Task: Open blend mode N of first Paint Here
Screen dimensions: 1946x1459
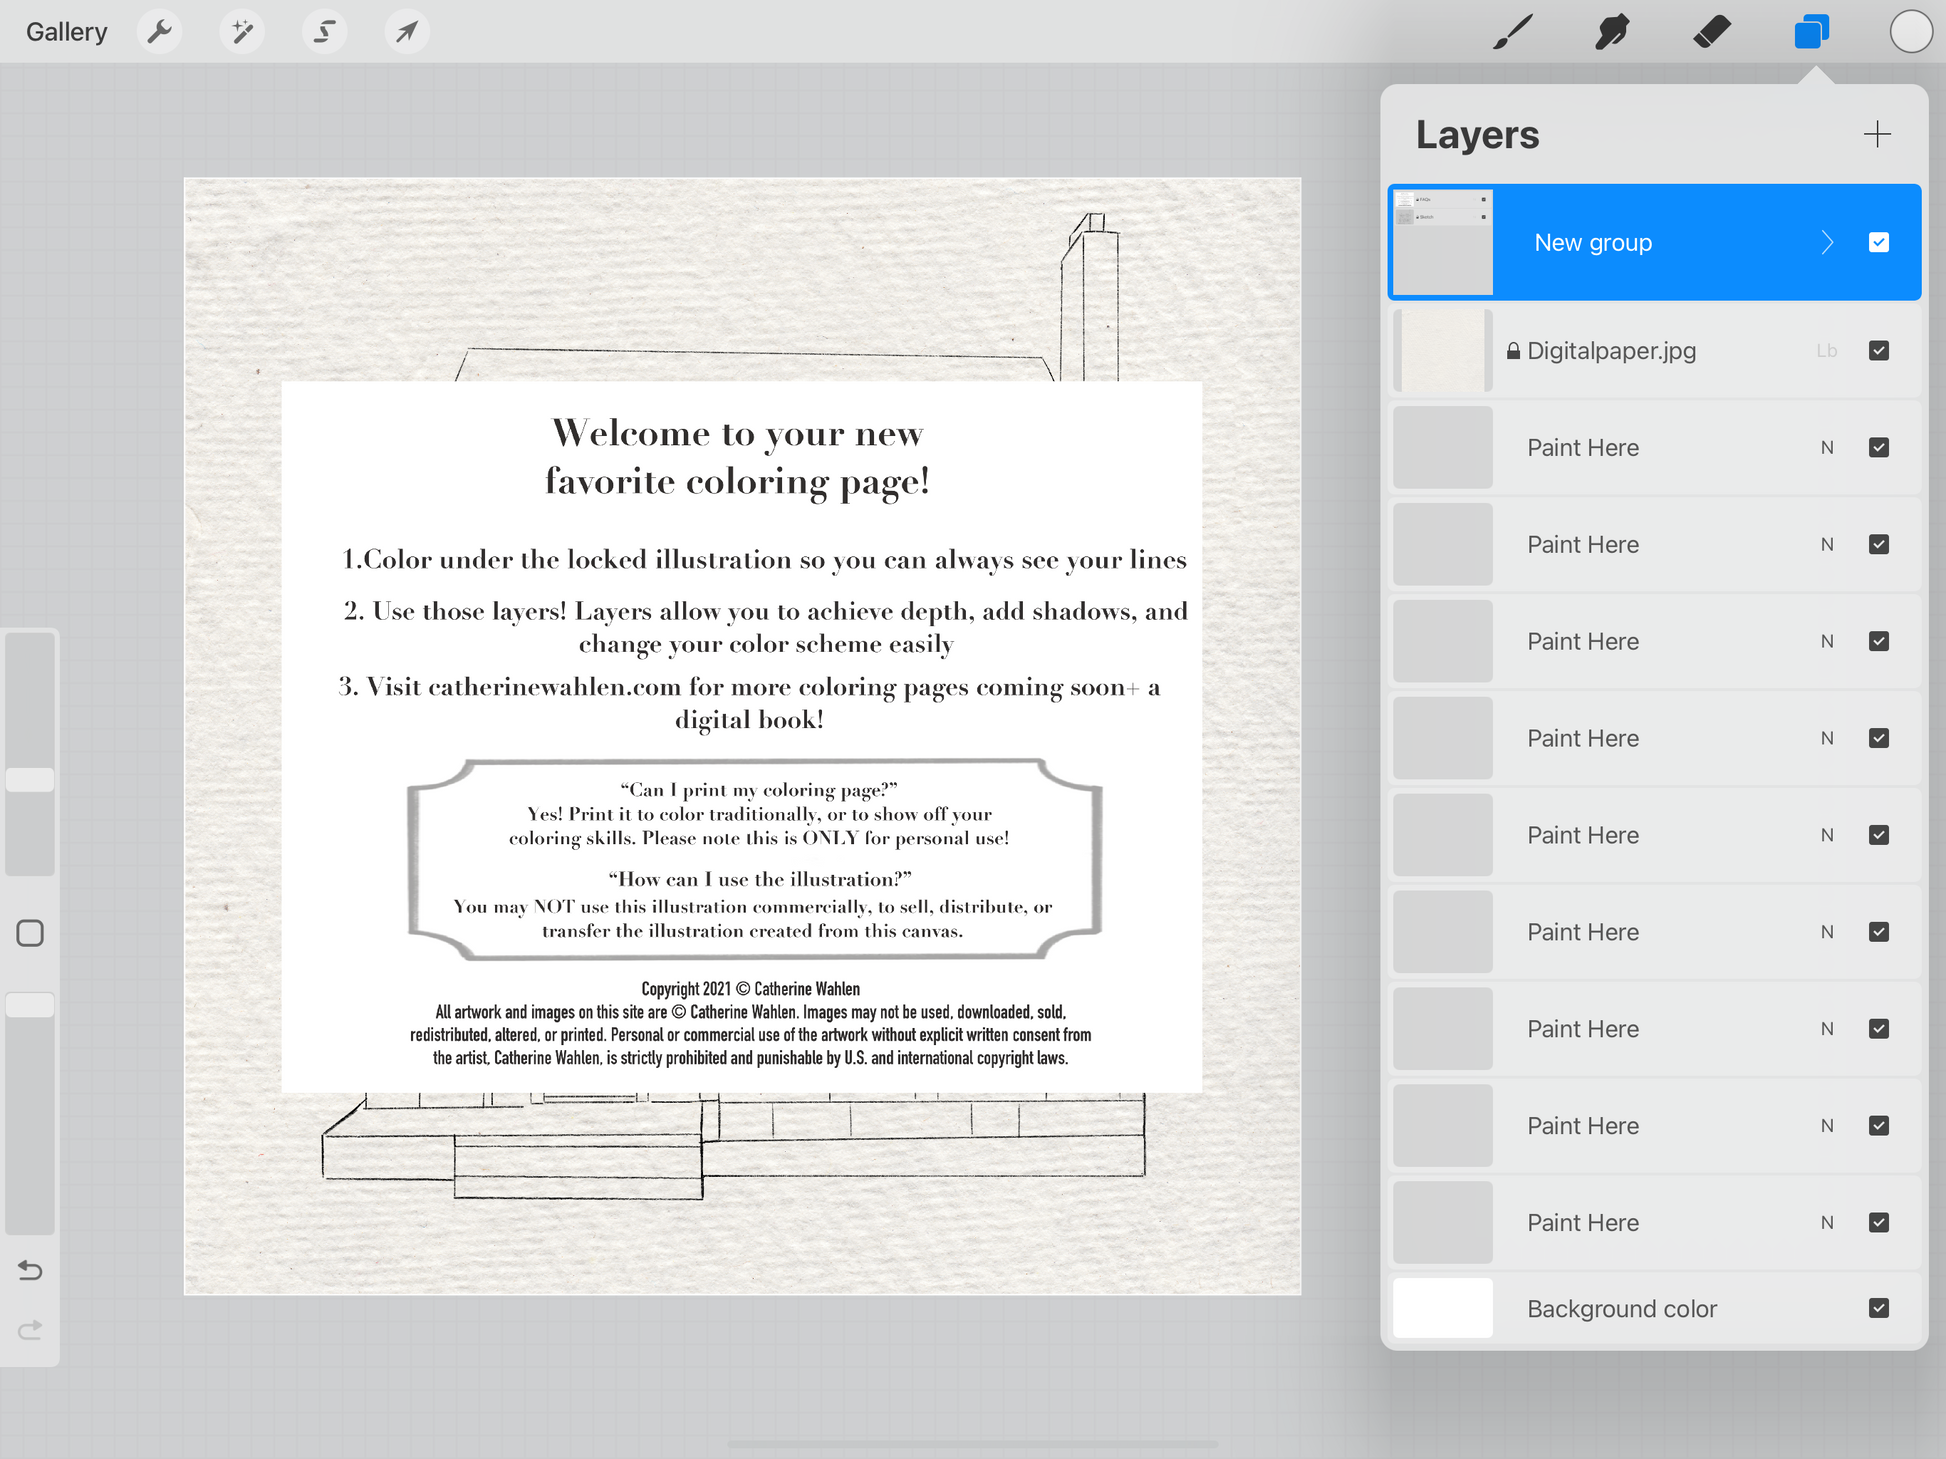Action: pyautogui.click(x=1827, y=447)
